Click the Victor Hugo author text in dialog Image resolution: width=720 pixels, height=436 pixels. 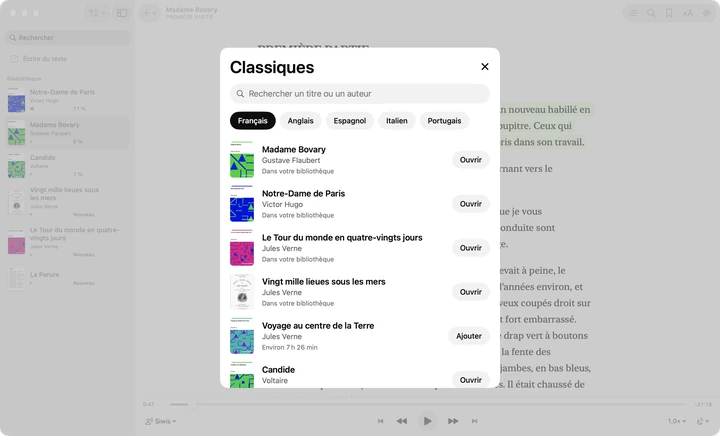click(x=282, y=204)
